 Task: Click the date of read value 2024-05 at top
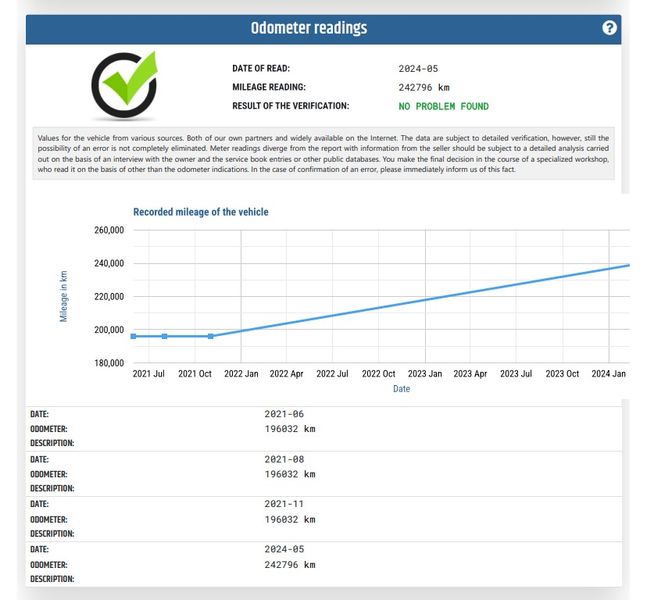tap(418, 69)
